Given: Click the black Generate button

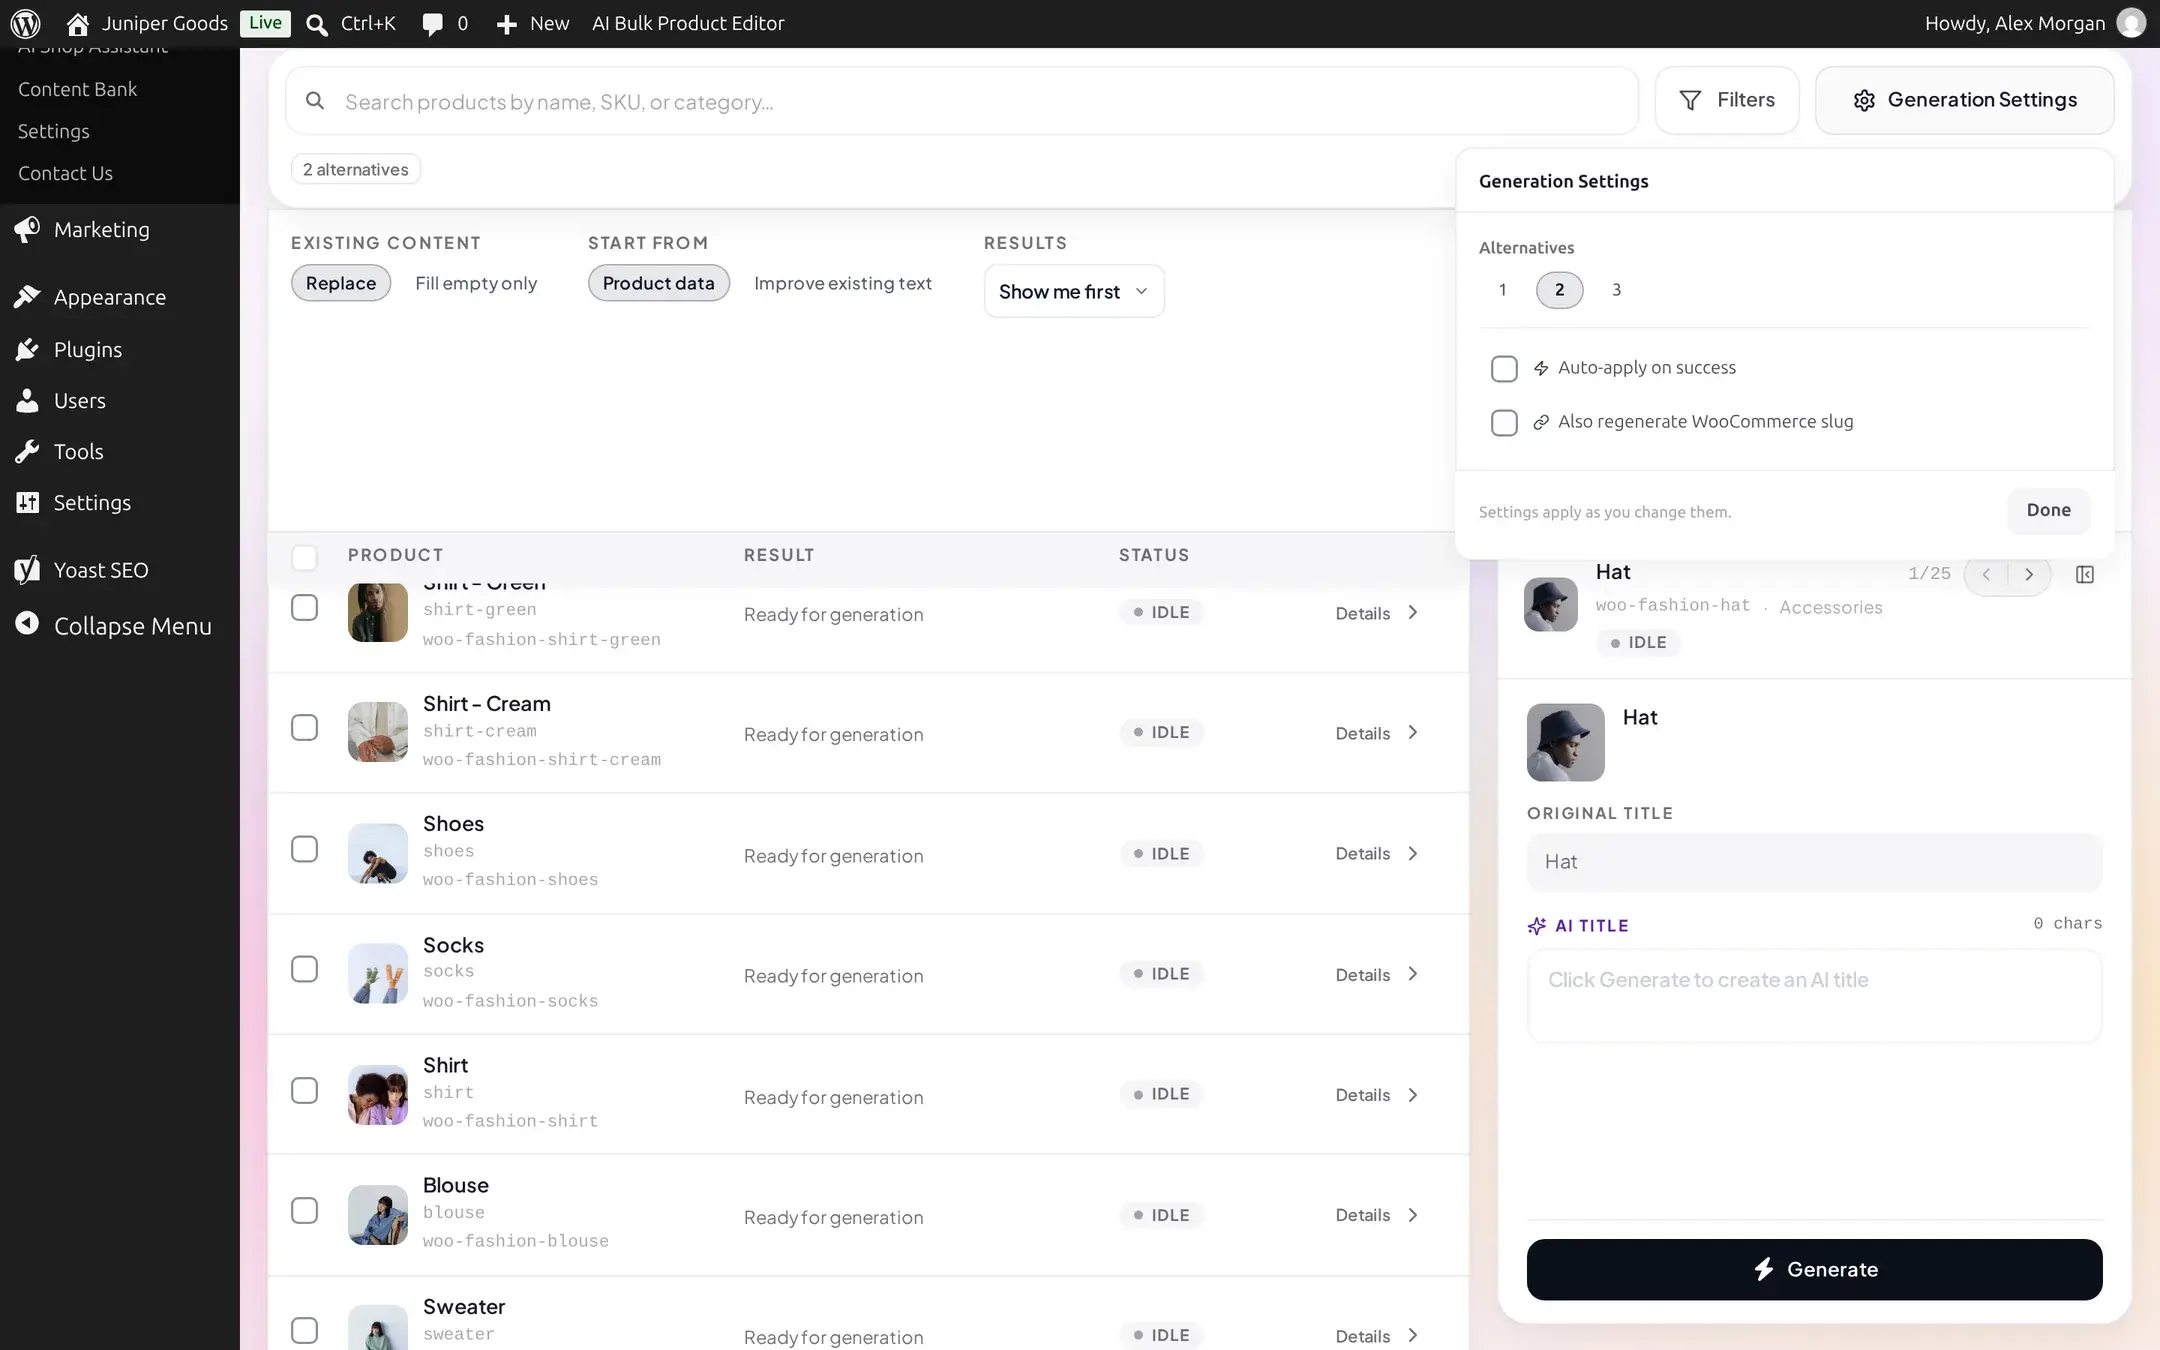Looking at the screenshot, I should pos(1814,1269).
